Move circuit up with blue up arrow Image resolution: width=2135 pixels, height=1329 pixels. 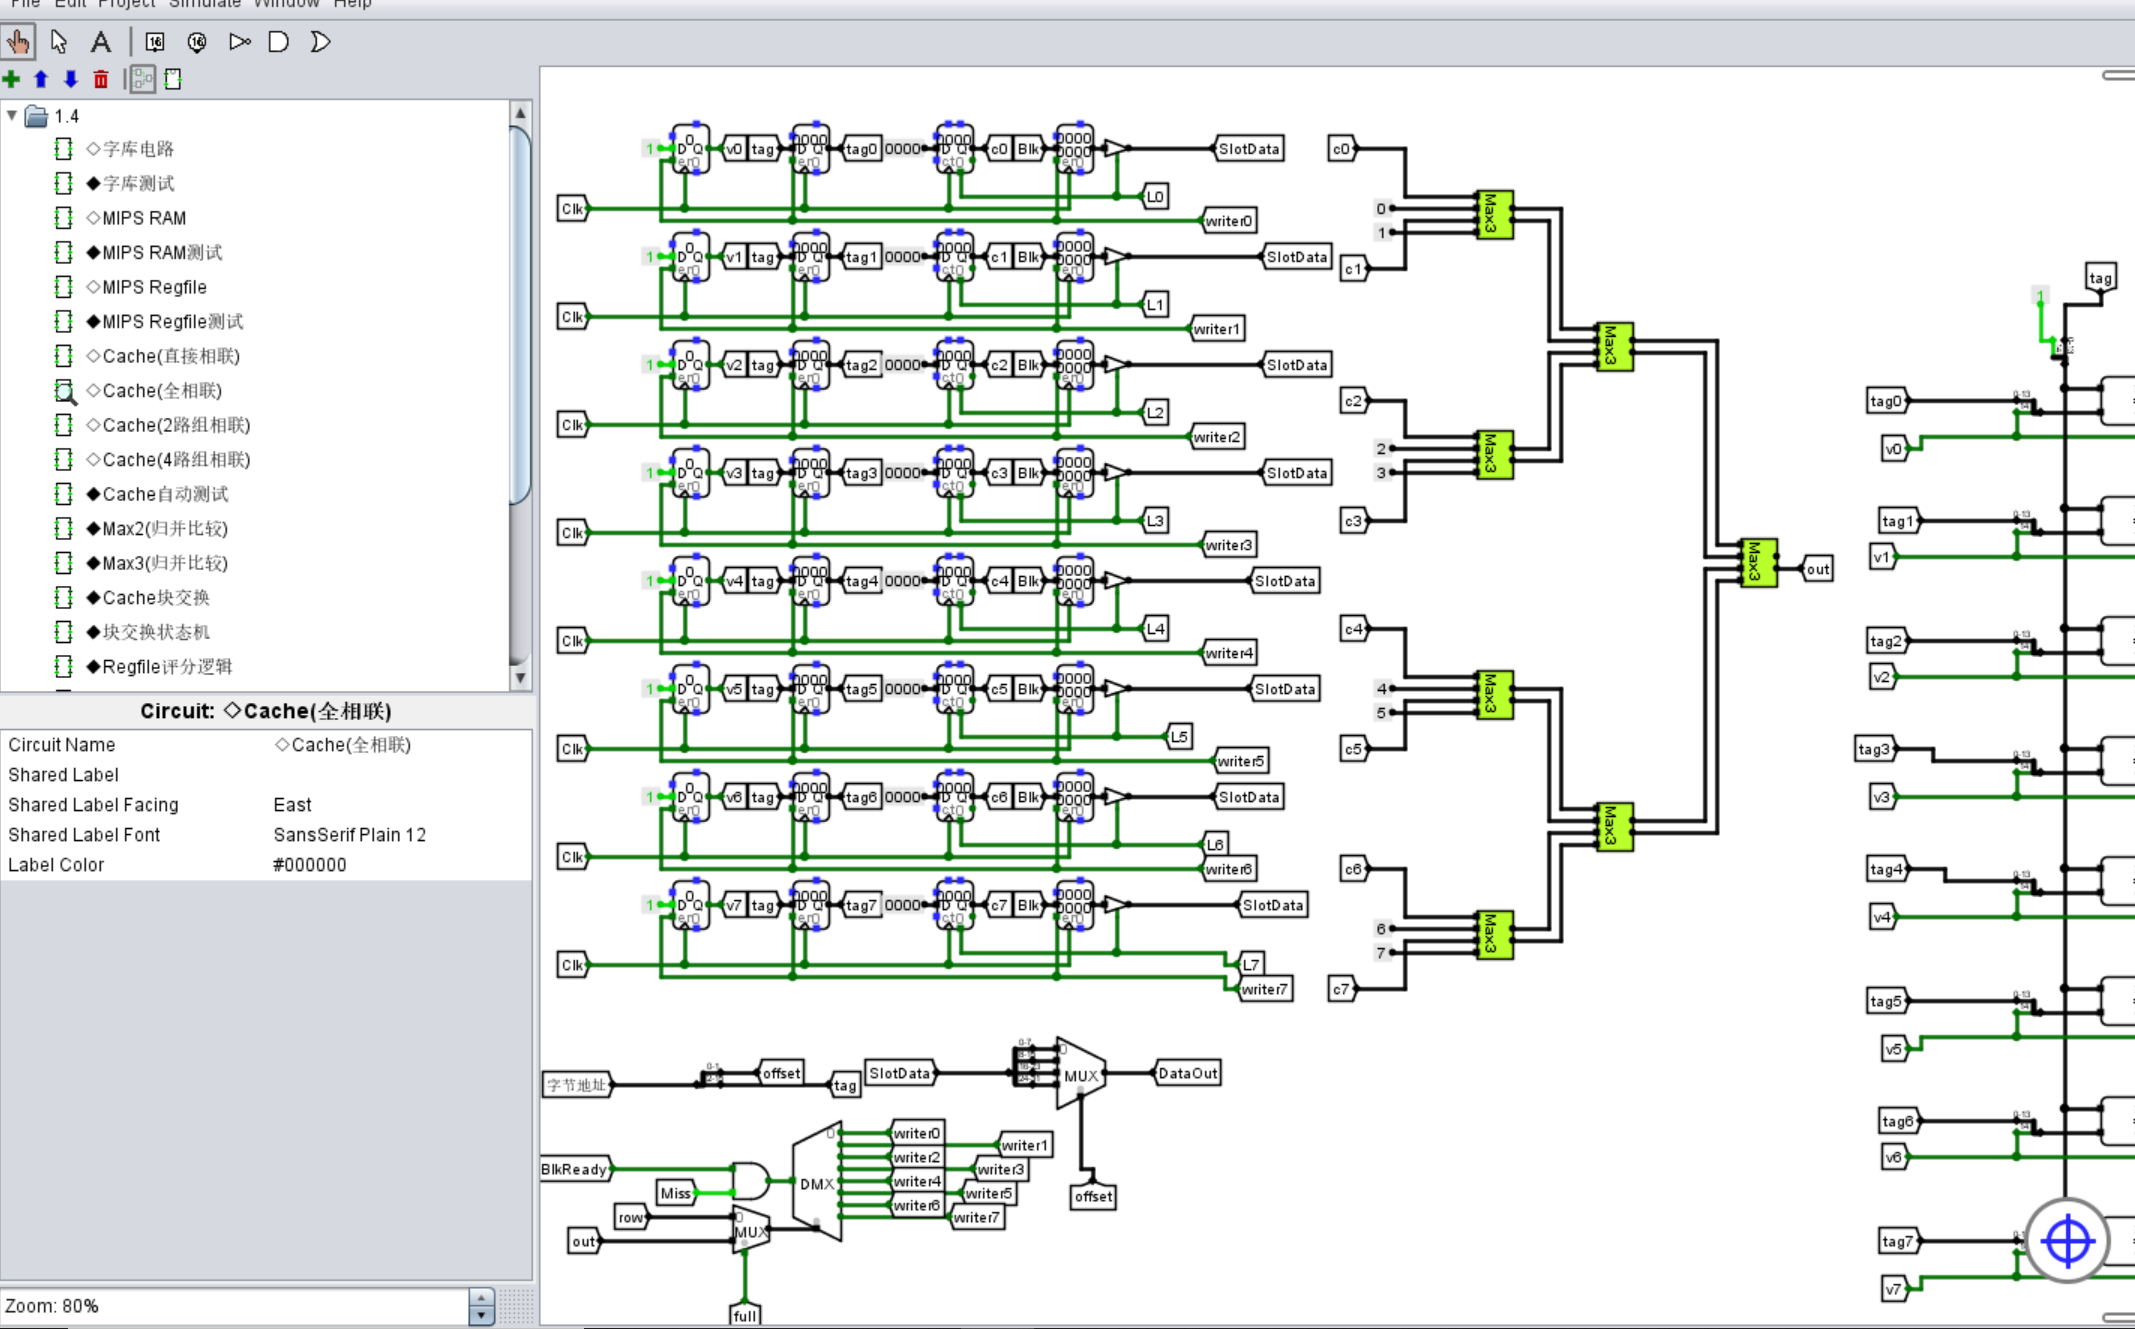(x=41, y=79)
